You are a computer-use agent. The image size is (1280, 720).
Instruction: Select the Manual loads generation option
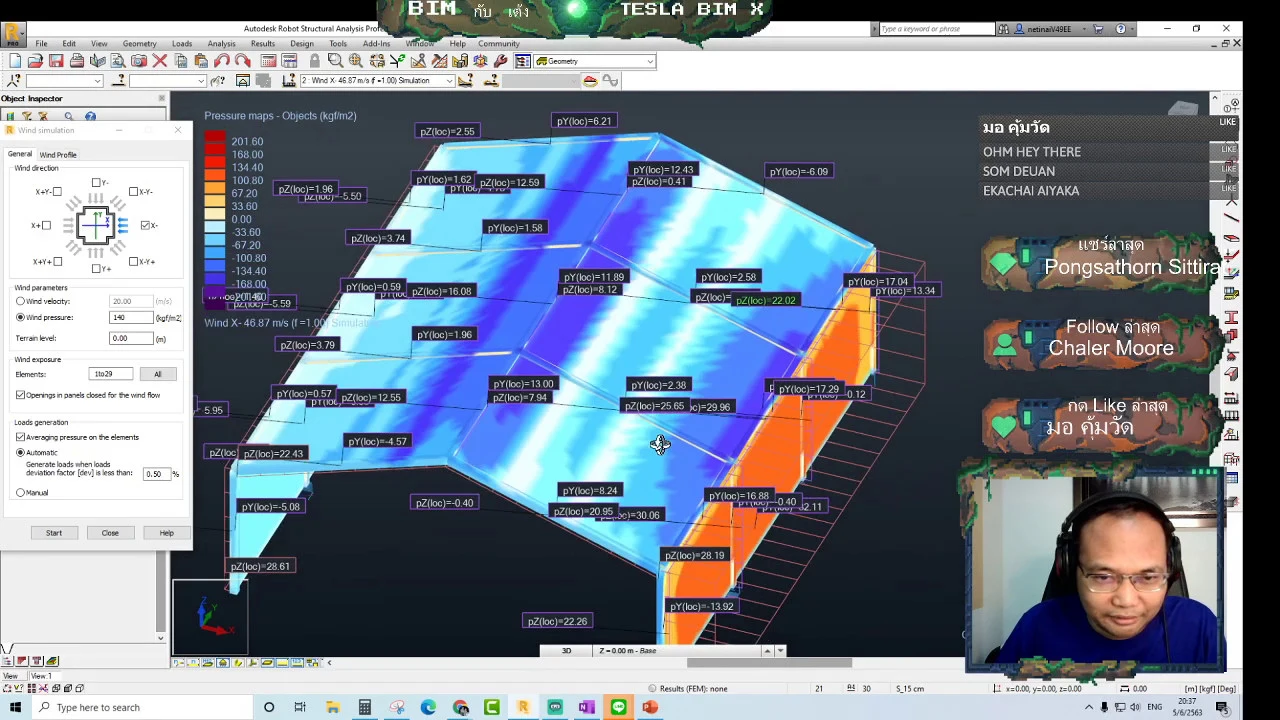[x=20, y=492]
